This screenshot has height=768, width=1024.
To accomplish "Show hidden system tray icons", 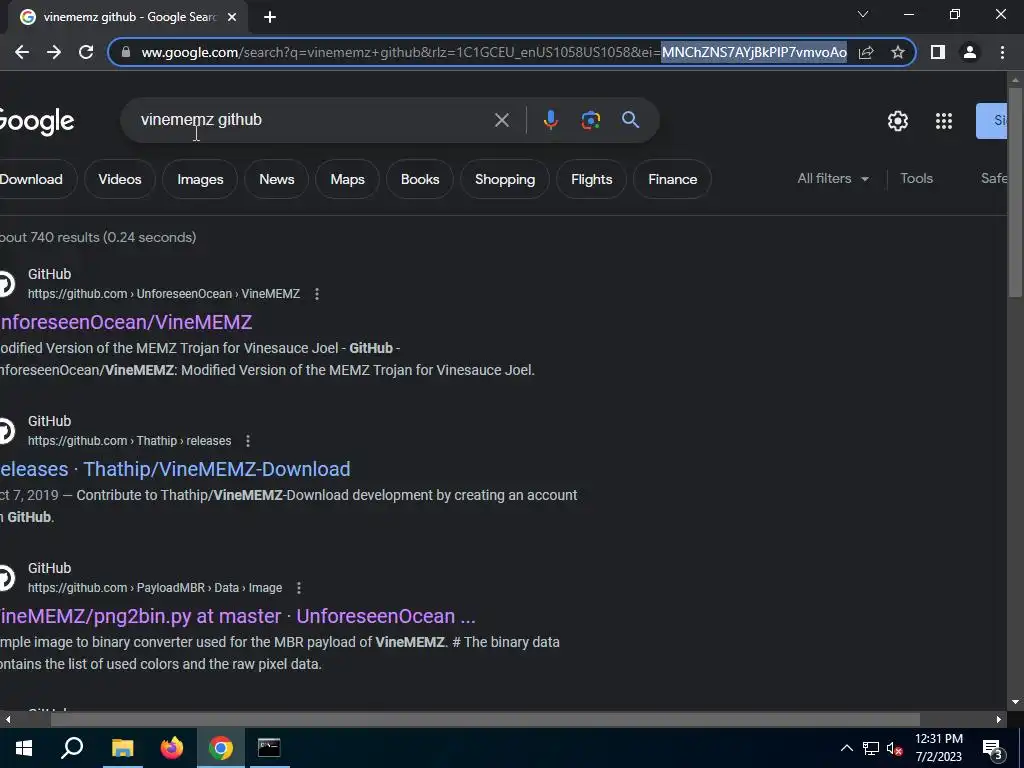I will point(846,748).
